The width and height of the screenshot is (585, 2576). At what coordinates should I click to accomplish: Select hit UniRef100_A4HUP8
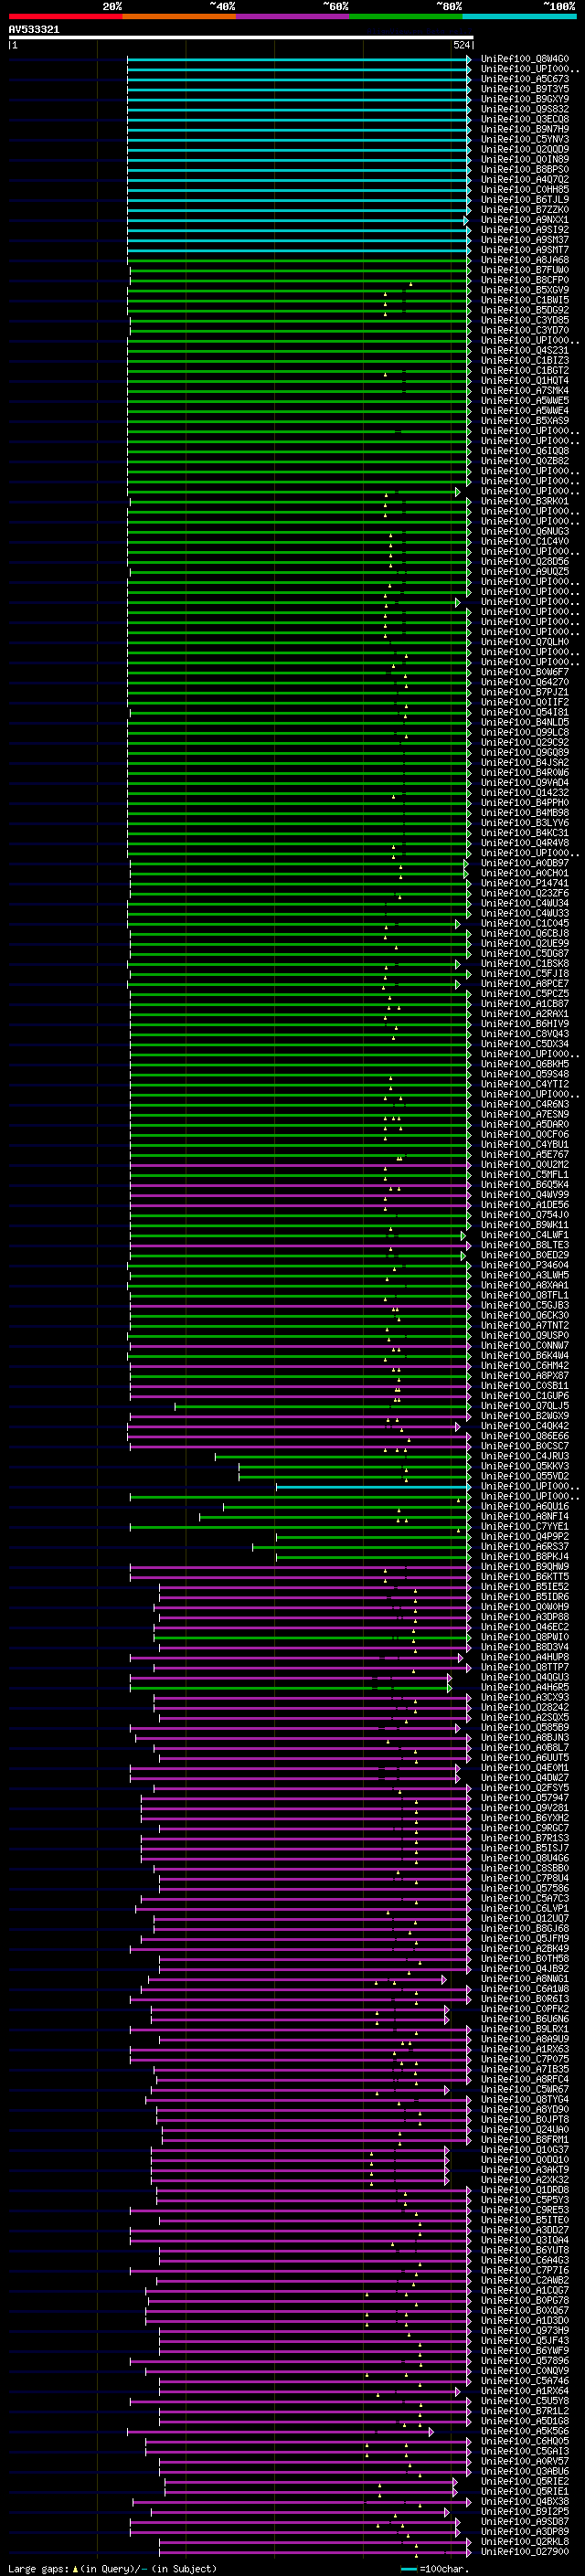pos(524,1657)
